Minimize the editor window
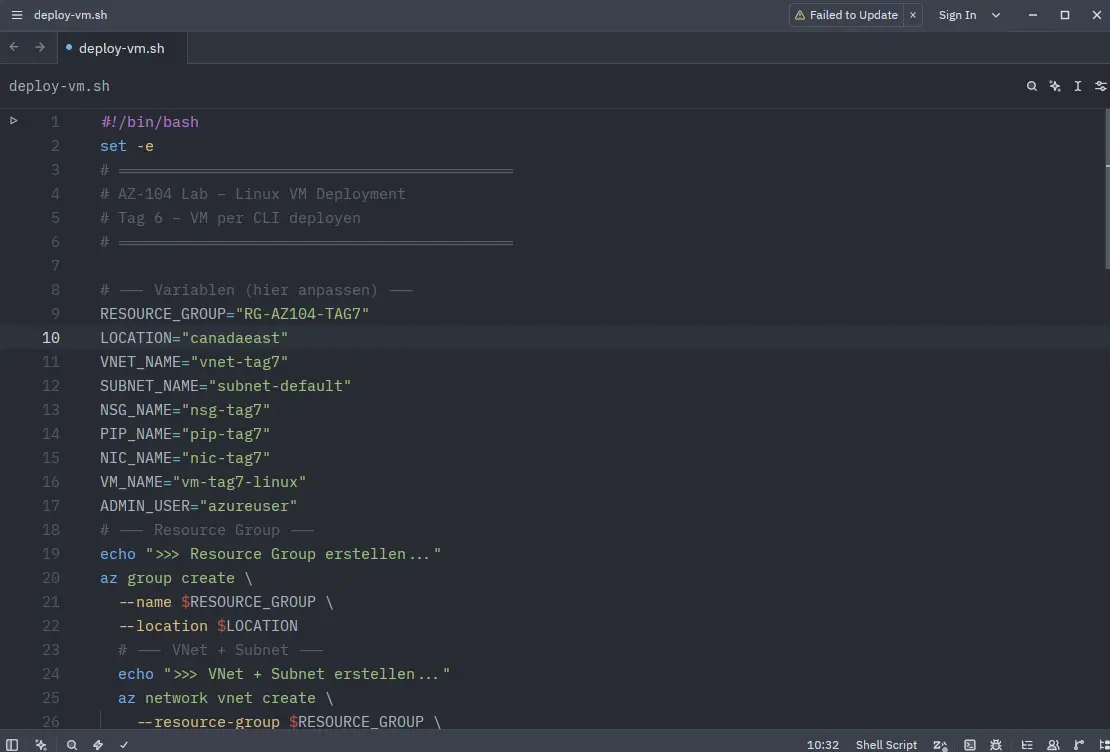The width and height of the screenshot is (1110, 752). (x=1034, y=15)
